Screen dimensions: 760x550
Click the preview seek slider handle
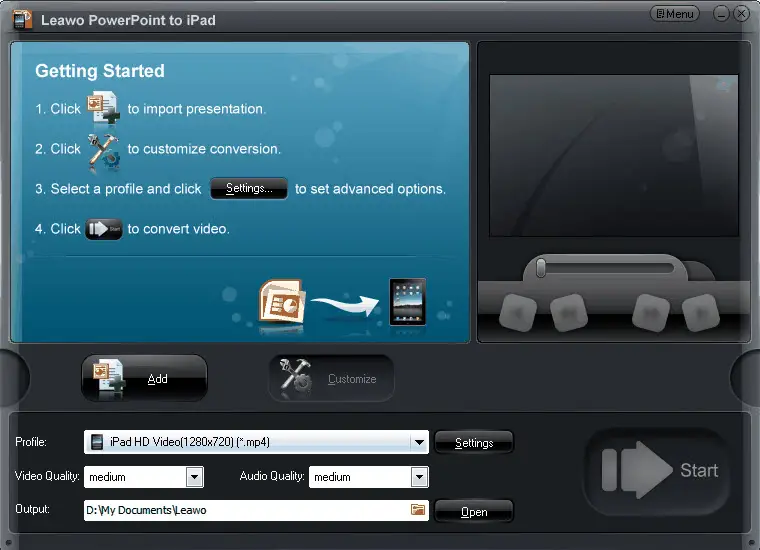pos(540,268)
